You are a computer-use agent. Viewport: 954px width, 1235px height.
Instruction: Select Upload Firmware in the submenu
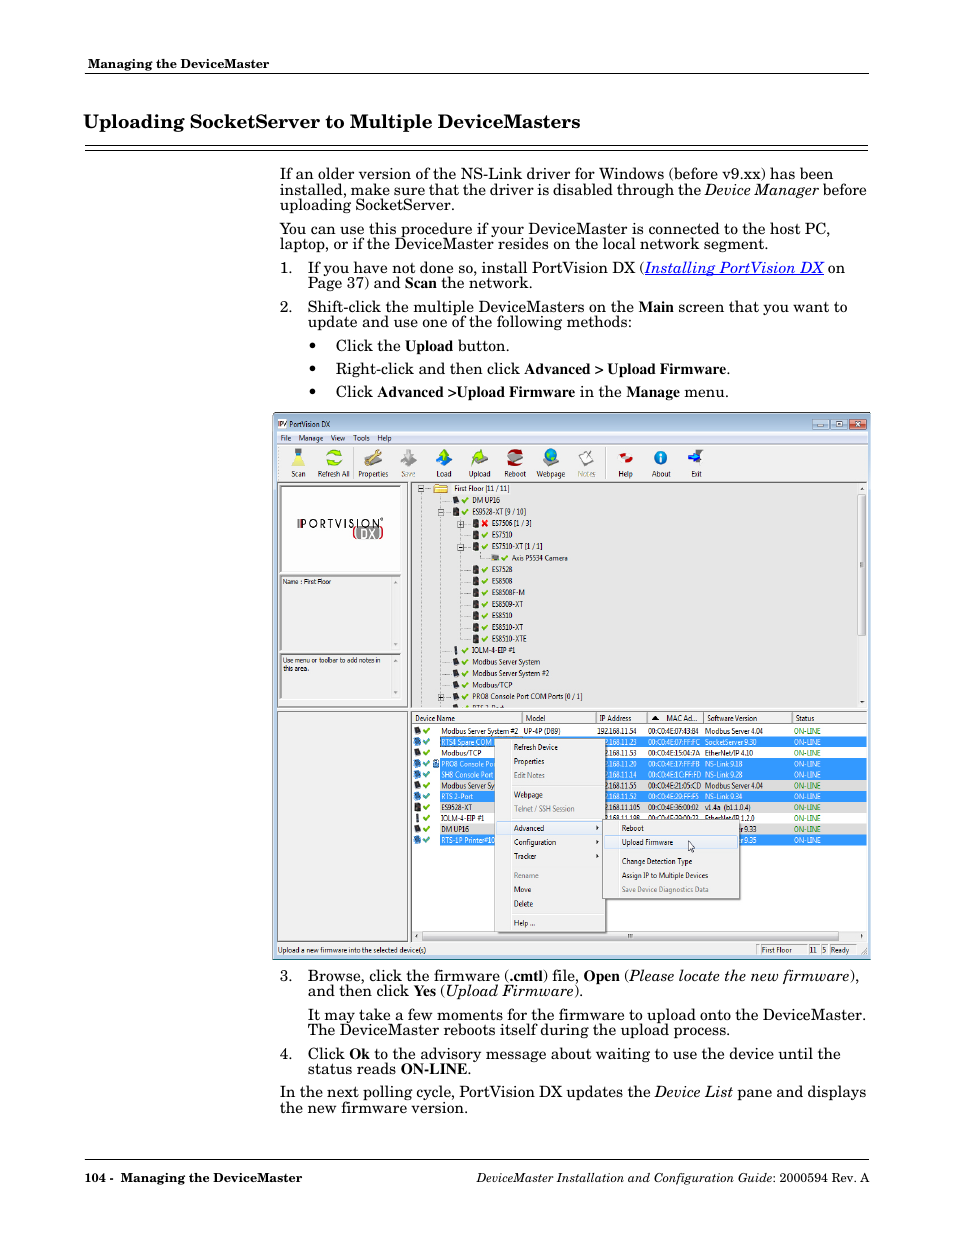[x=672, y=842]
